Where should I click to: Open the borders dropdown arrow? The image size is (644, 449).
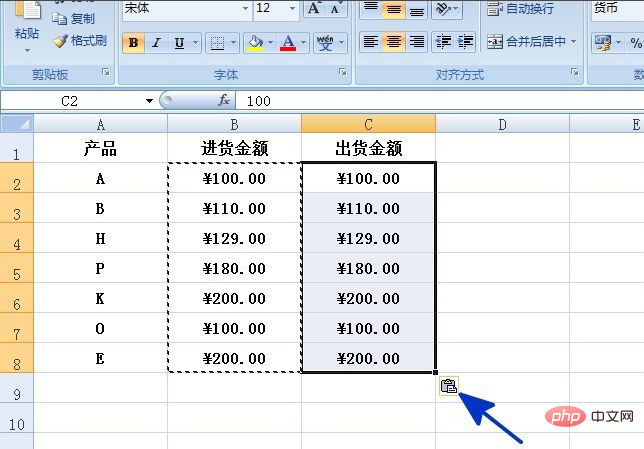[x=233, y=43]
